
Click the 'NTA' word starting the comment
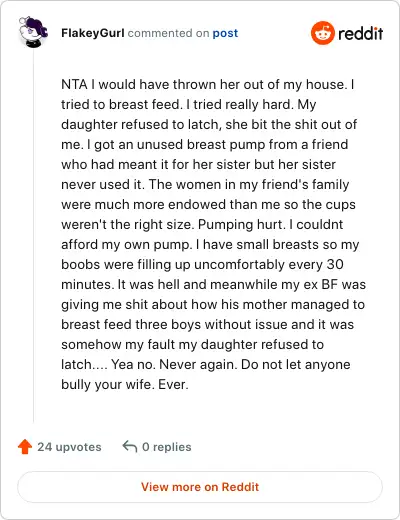point(74,84)
